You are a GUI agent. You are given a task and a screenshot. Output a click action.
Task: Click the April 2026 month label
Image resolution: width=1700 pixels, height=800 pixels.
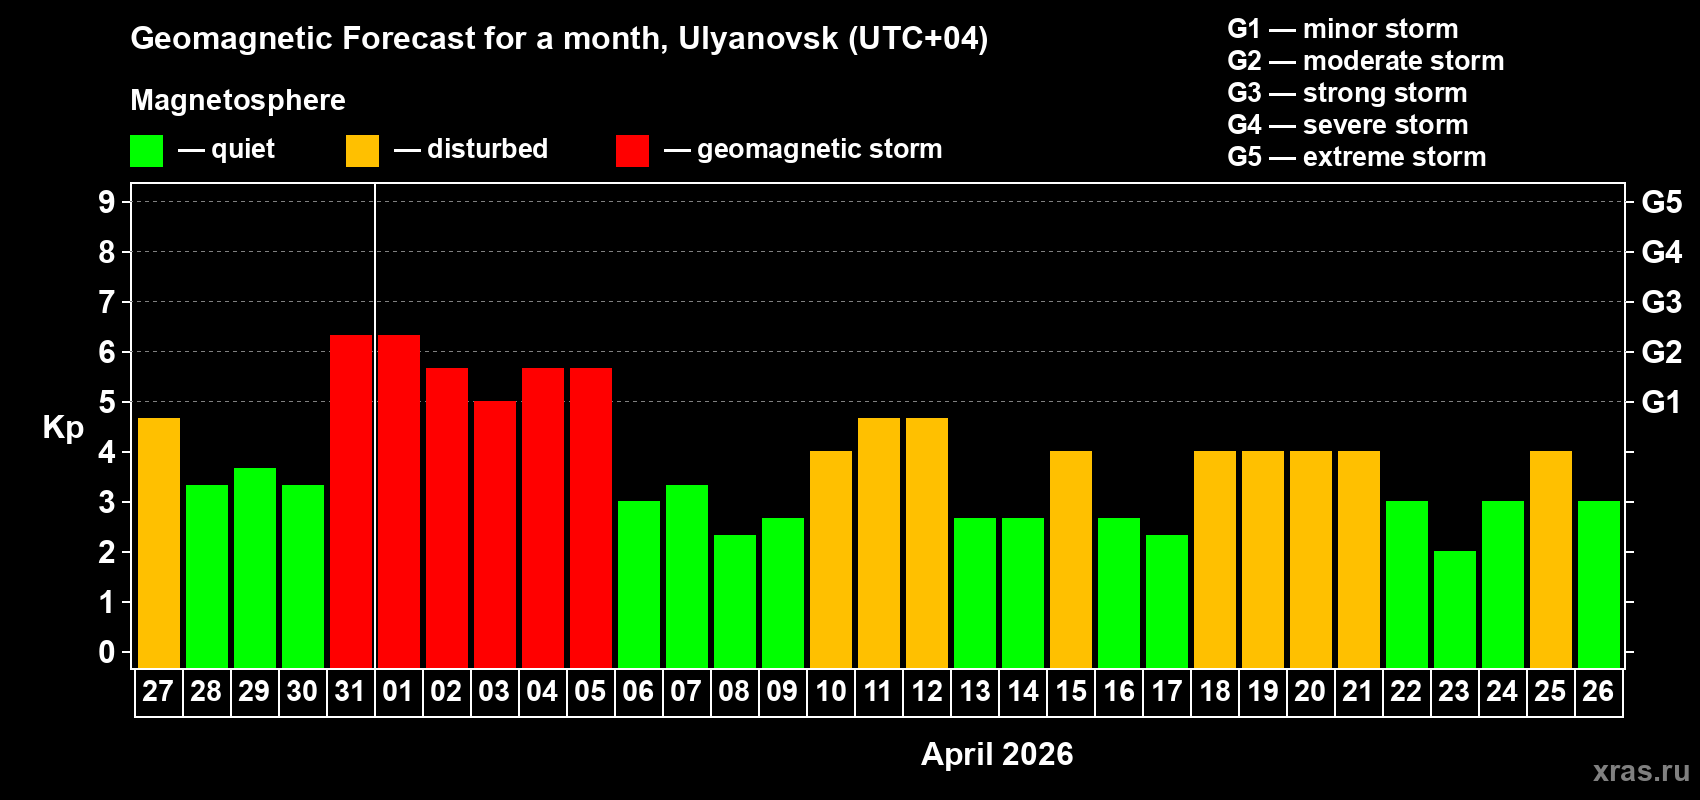tap(997, 754)
